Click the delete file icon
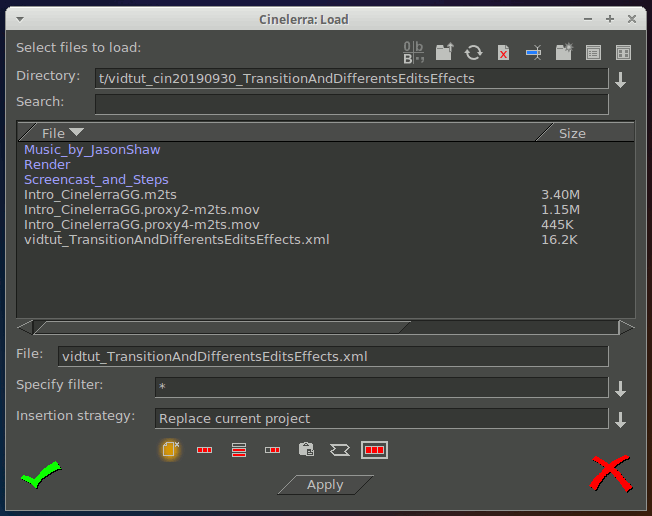652x516 pixels. pos(504,52)
